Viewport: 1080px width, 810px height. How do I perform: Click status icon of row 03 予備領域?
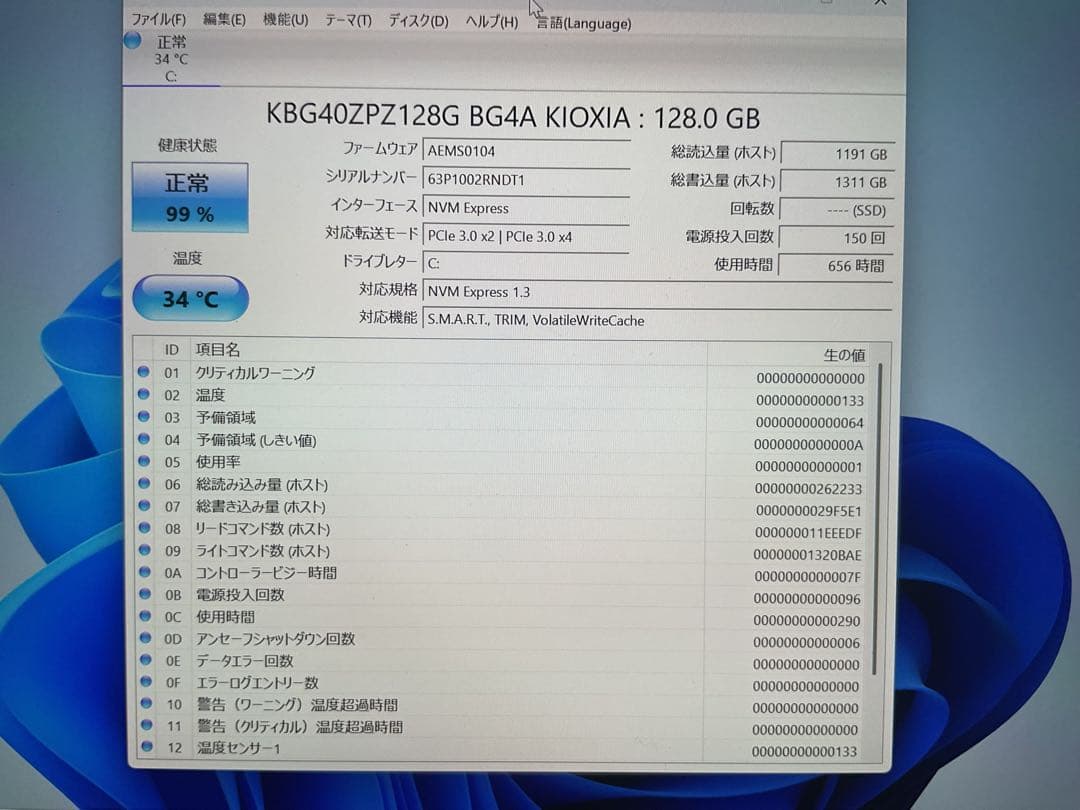[143, 416]
